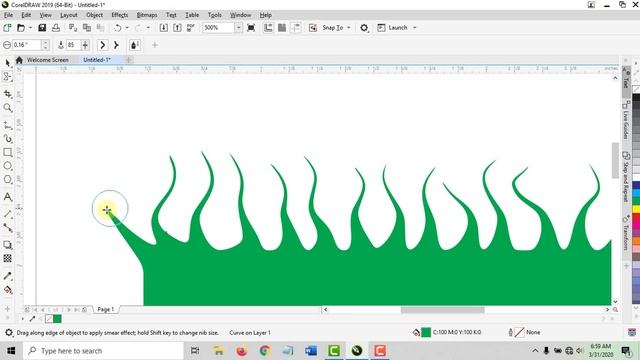The width and height of the screenshot is (640, 360).
Task: Select the Shape/Smear tool in the toolbox
Action: tap(7, 77)
